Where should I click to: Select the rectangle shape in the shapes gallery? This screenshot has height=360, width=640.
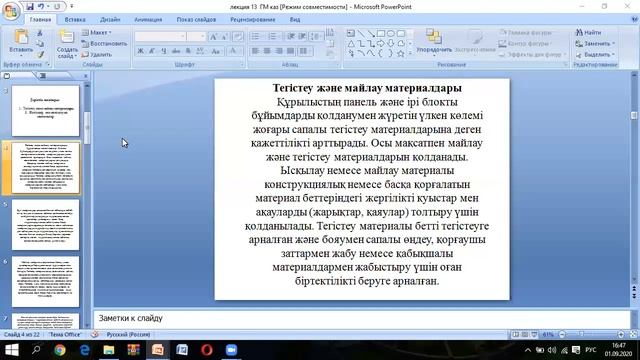coord(381,33)
